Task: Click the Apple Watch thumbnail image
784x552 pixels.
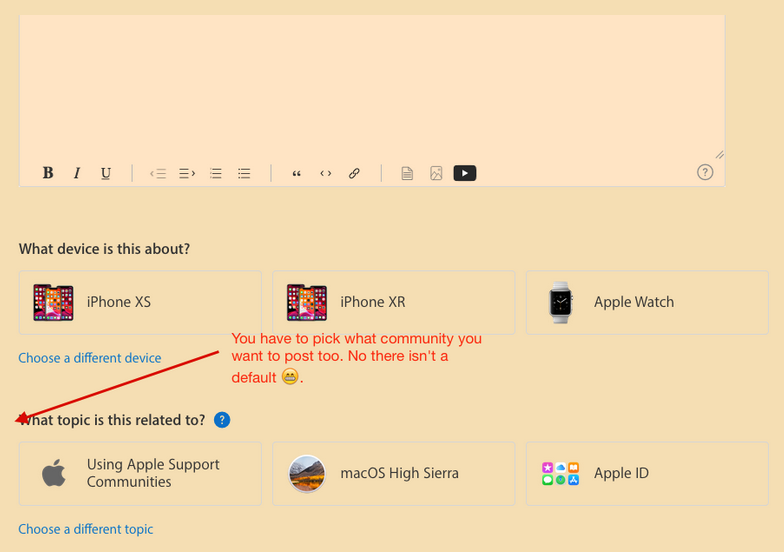Action: [560, 302]
